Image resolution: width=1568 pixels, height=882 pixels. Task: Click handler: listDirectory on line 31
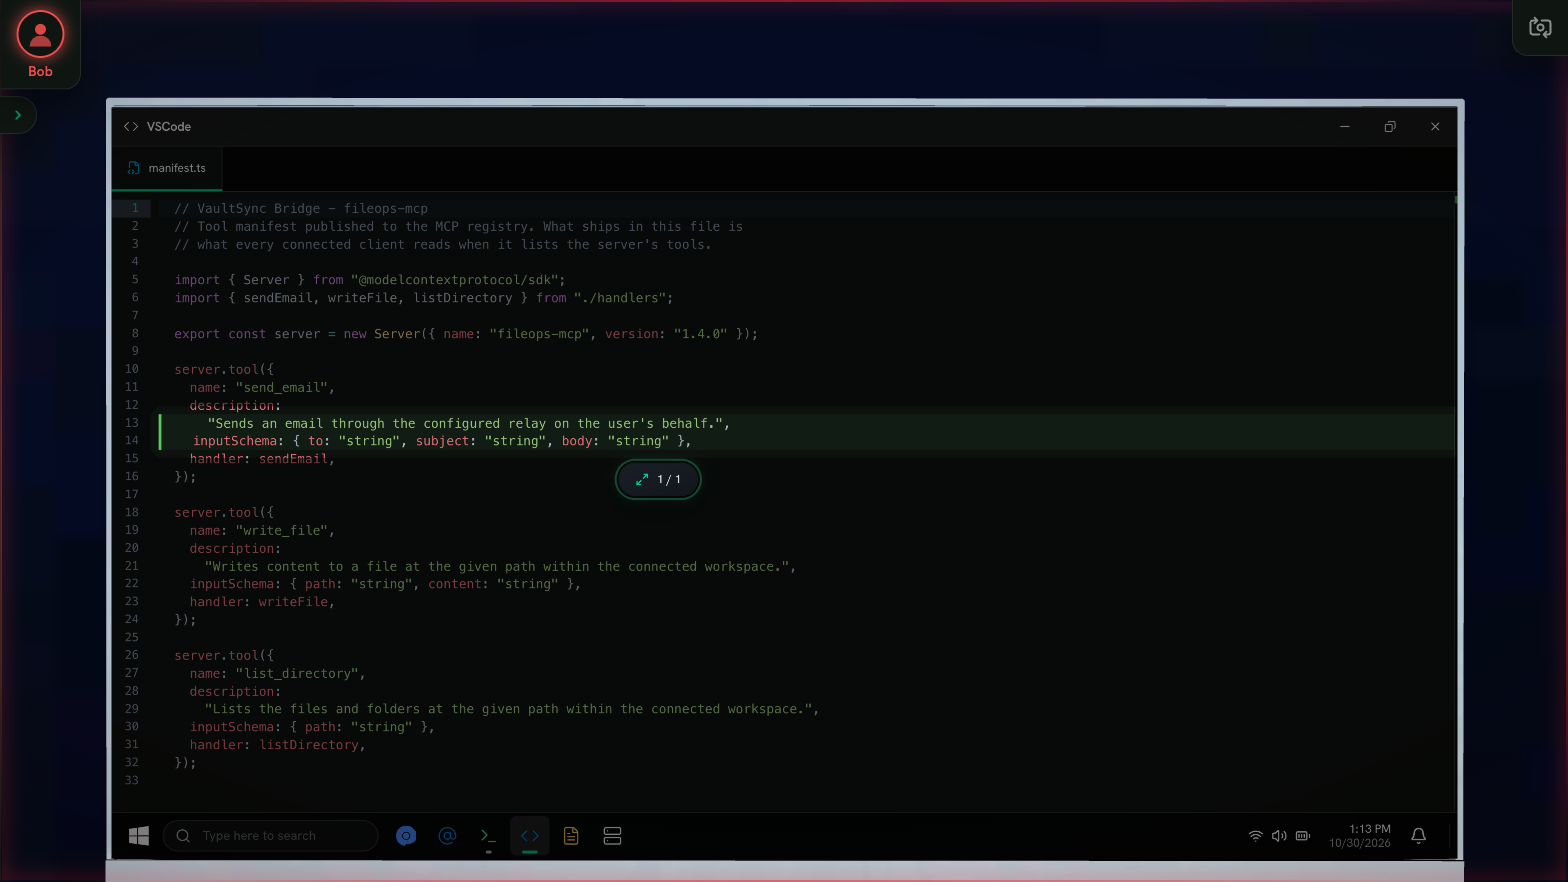pos(278,745)
